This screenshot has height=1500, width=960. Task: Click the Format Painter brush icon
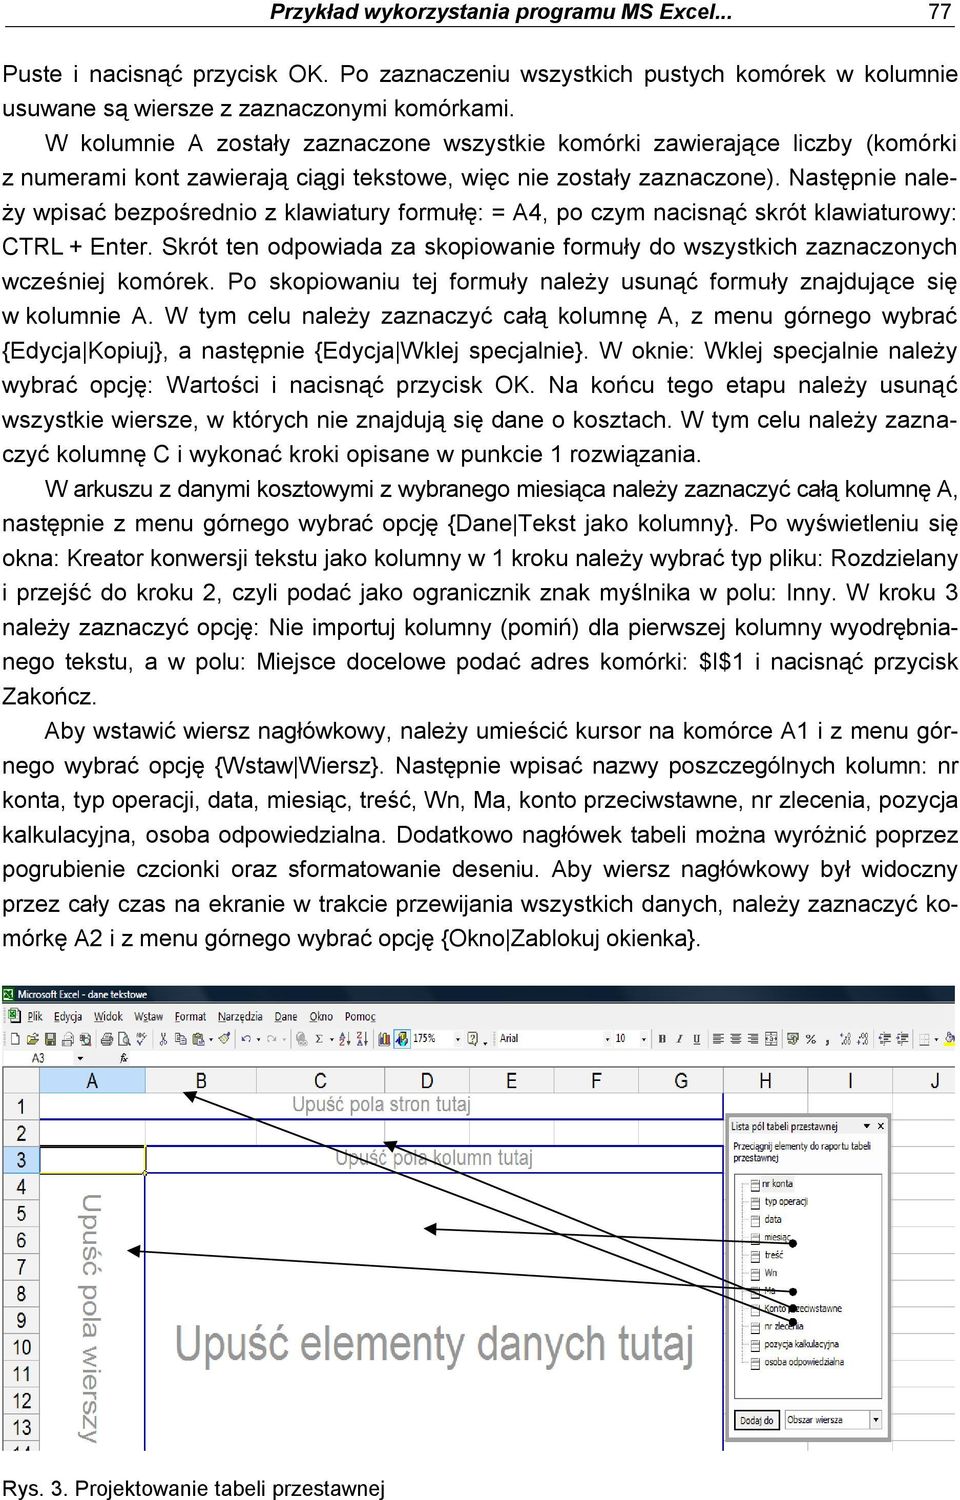(225, 1038)
